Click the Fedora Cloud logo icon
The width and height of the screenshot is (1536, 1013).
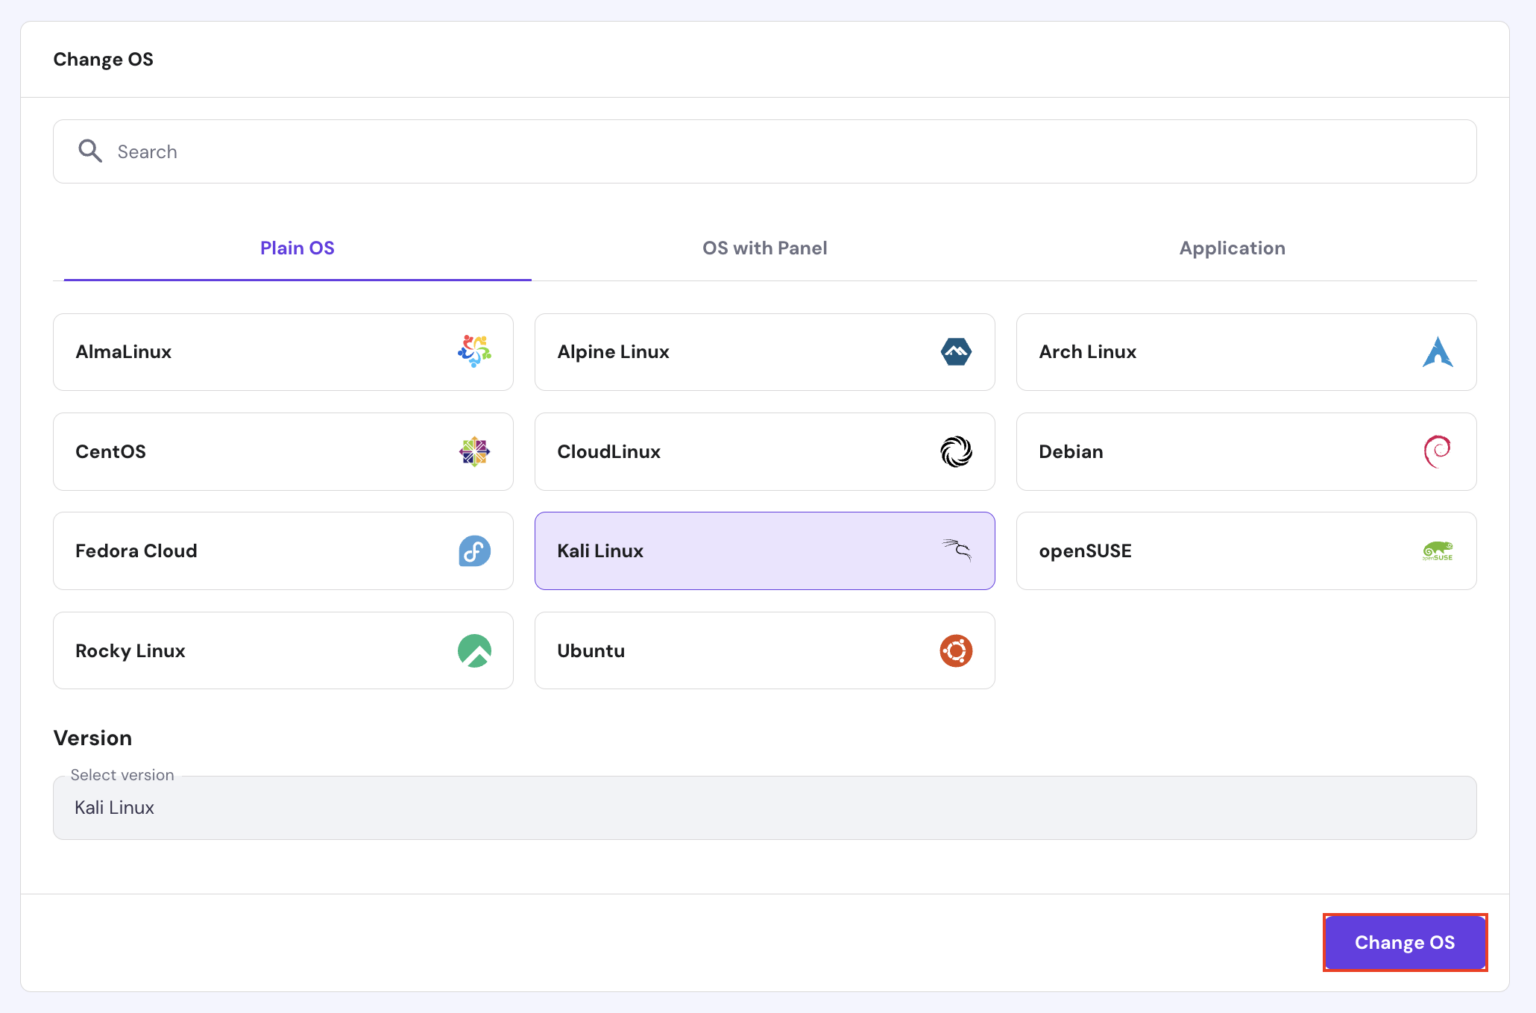474,551
